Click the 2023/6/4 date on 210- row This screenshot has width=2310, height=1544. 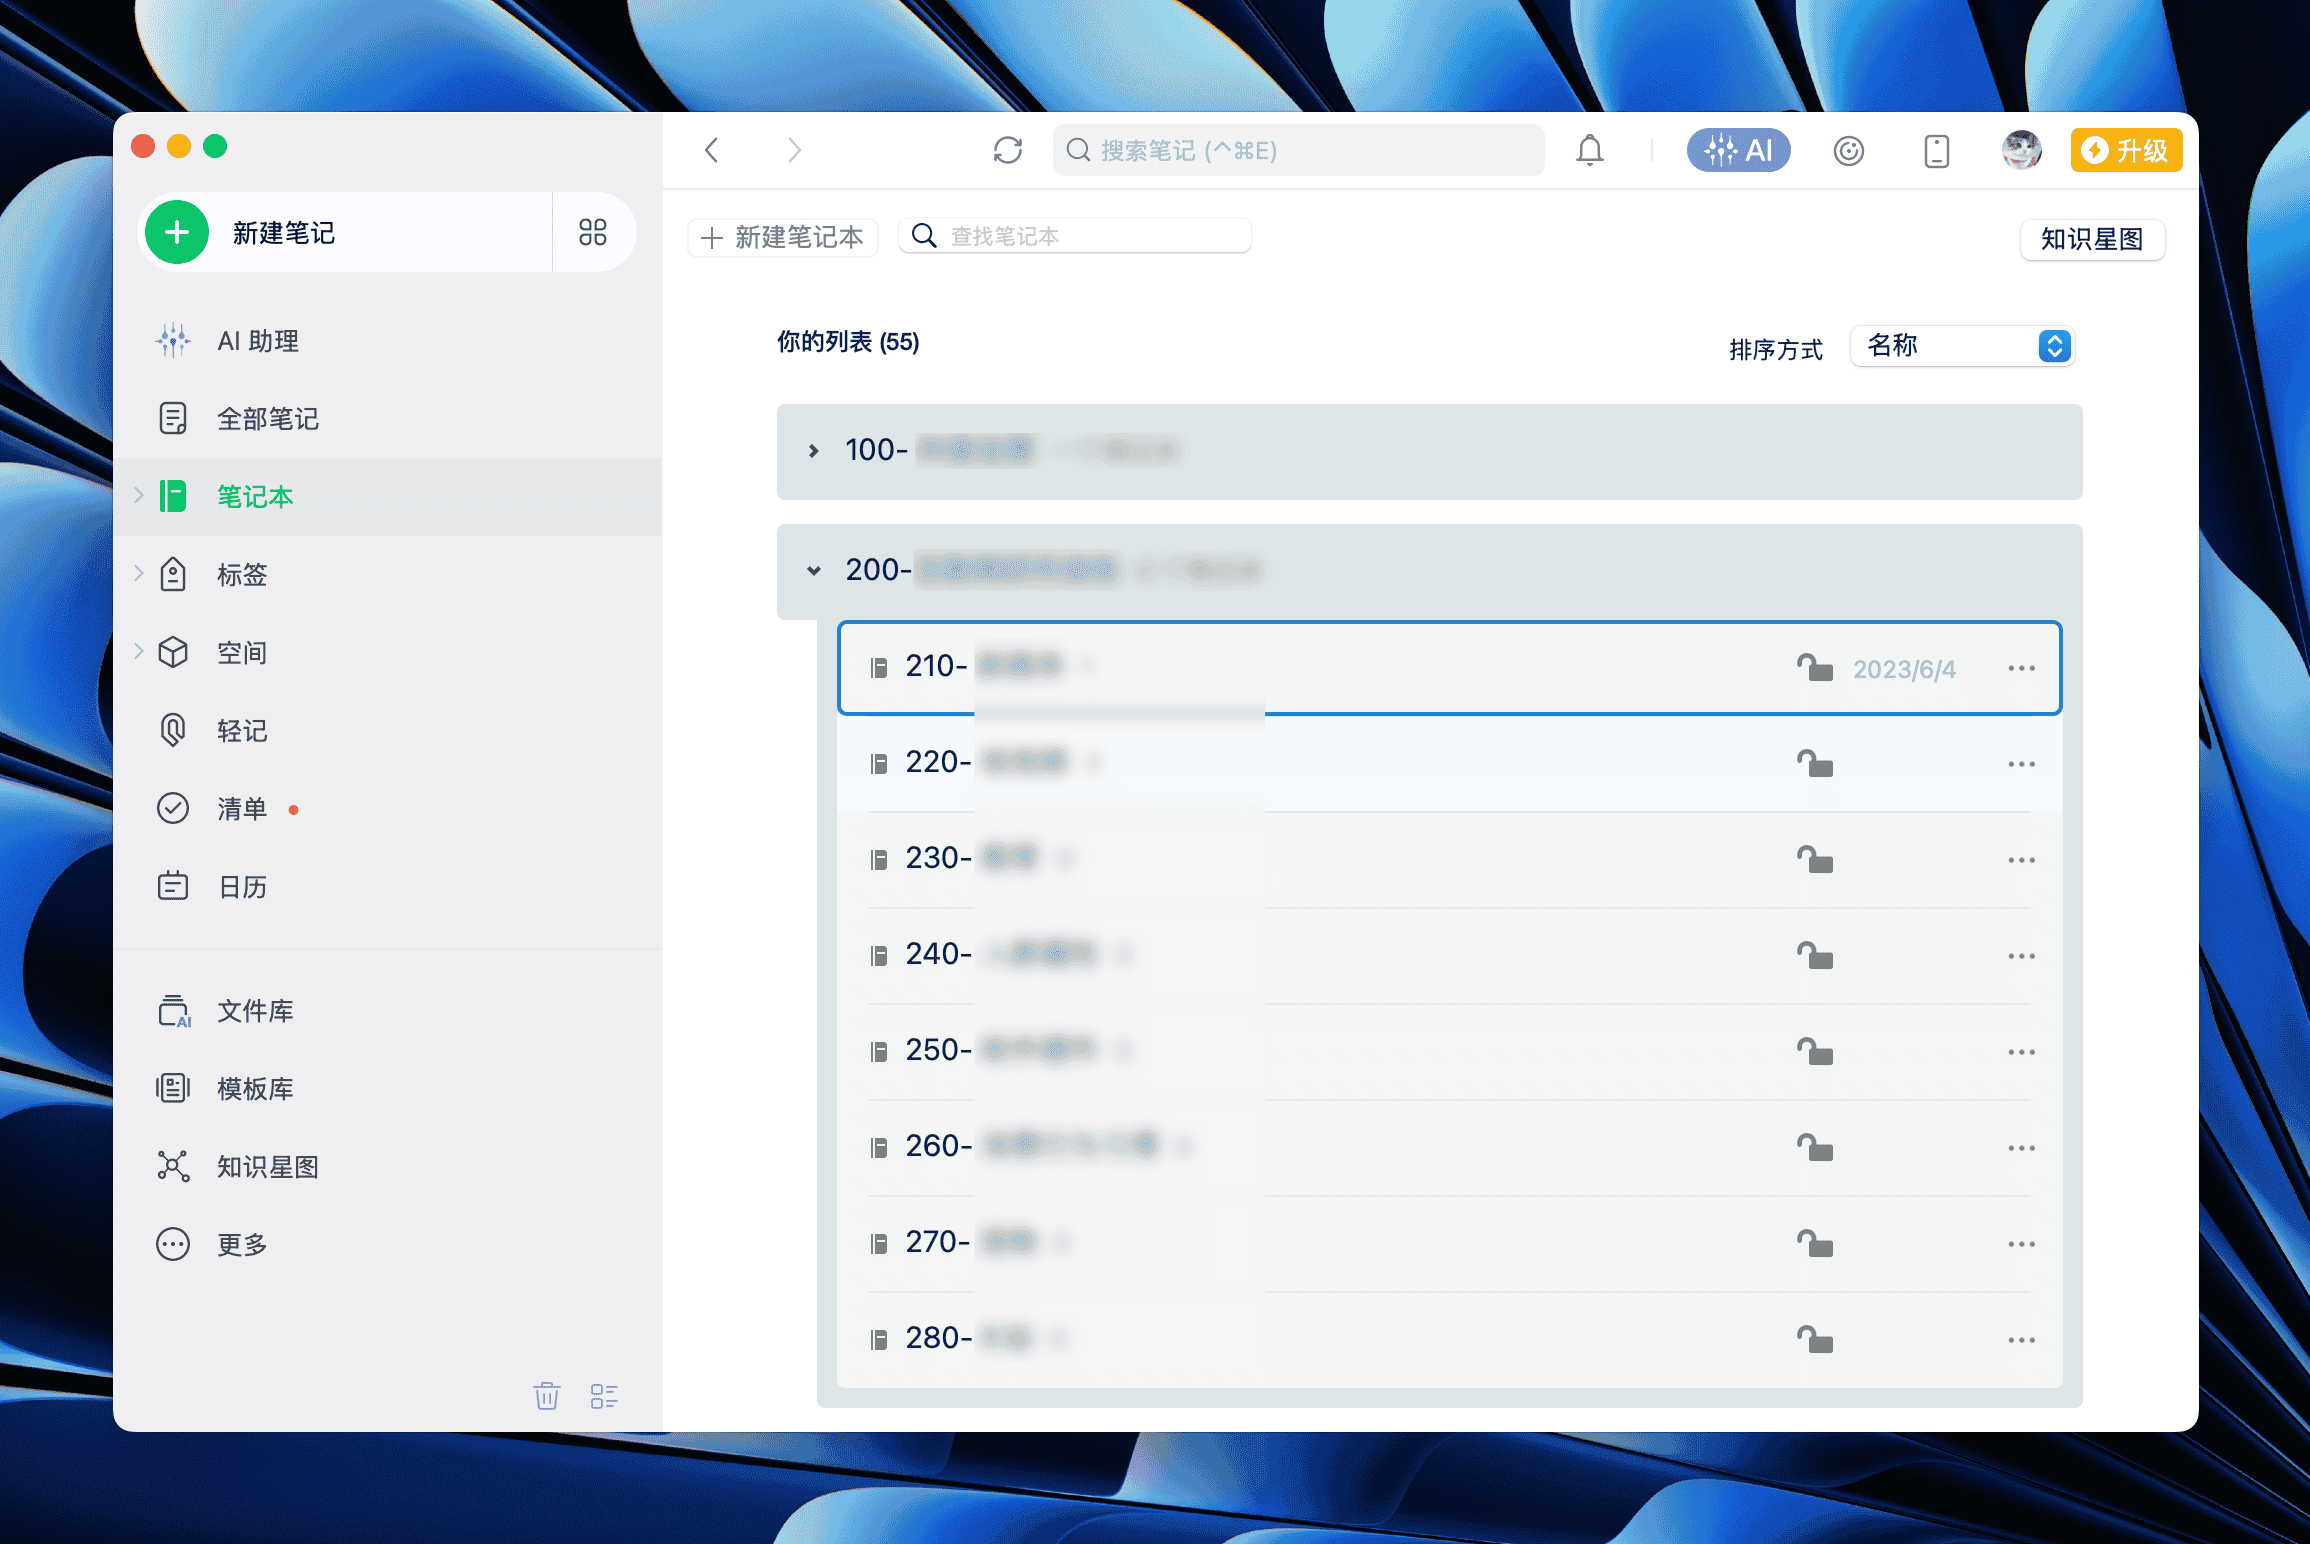(x=1904, y=669)
